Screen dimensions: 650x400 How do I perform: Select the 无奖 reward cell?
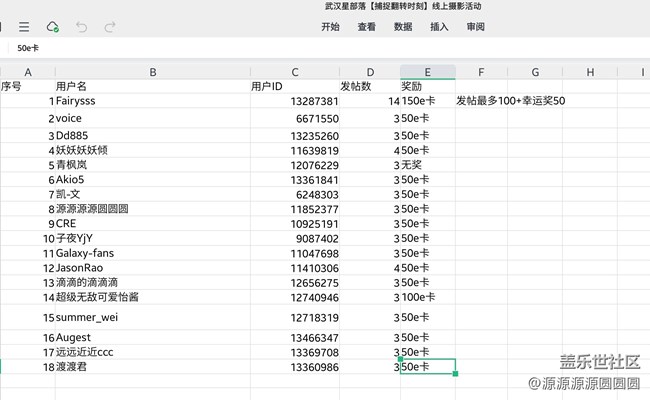427,165
